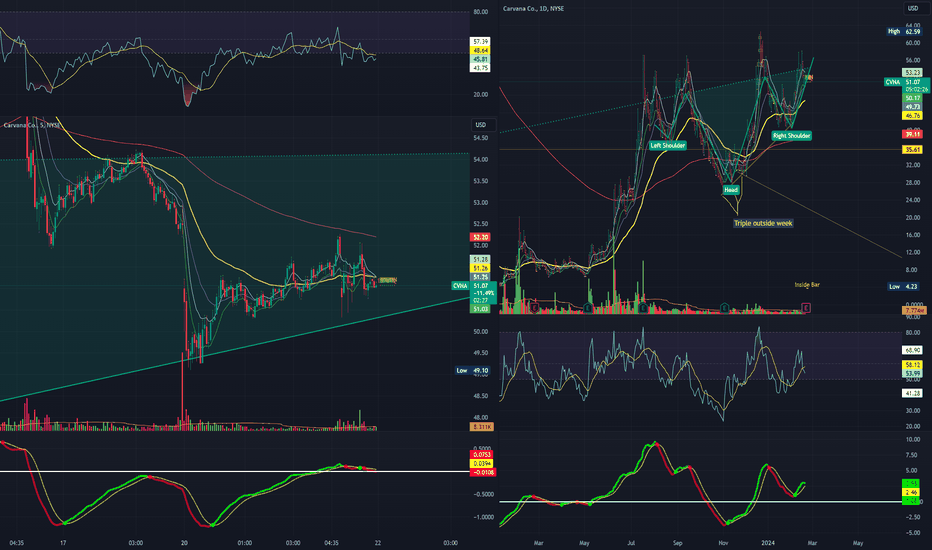
Task: Click the 2024 label on daily time axis
Action: pos(768,543)
